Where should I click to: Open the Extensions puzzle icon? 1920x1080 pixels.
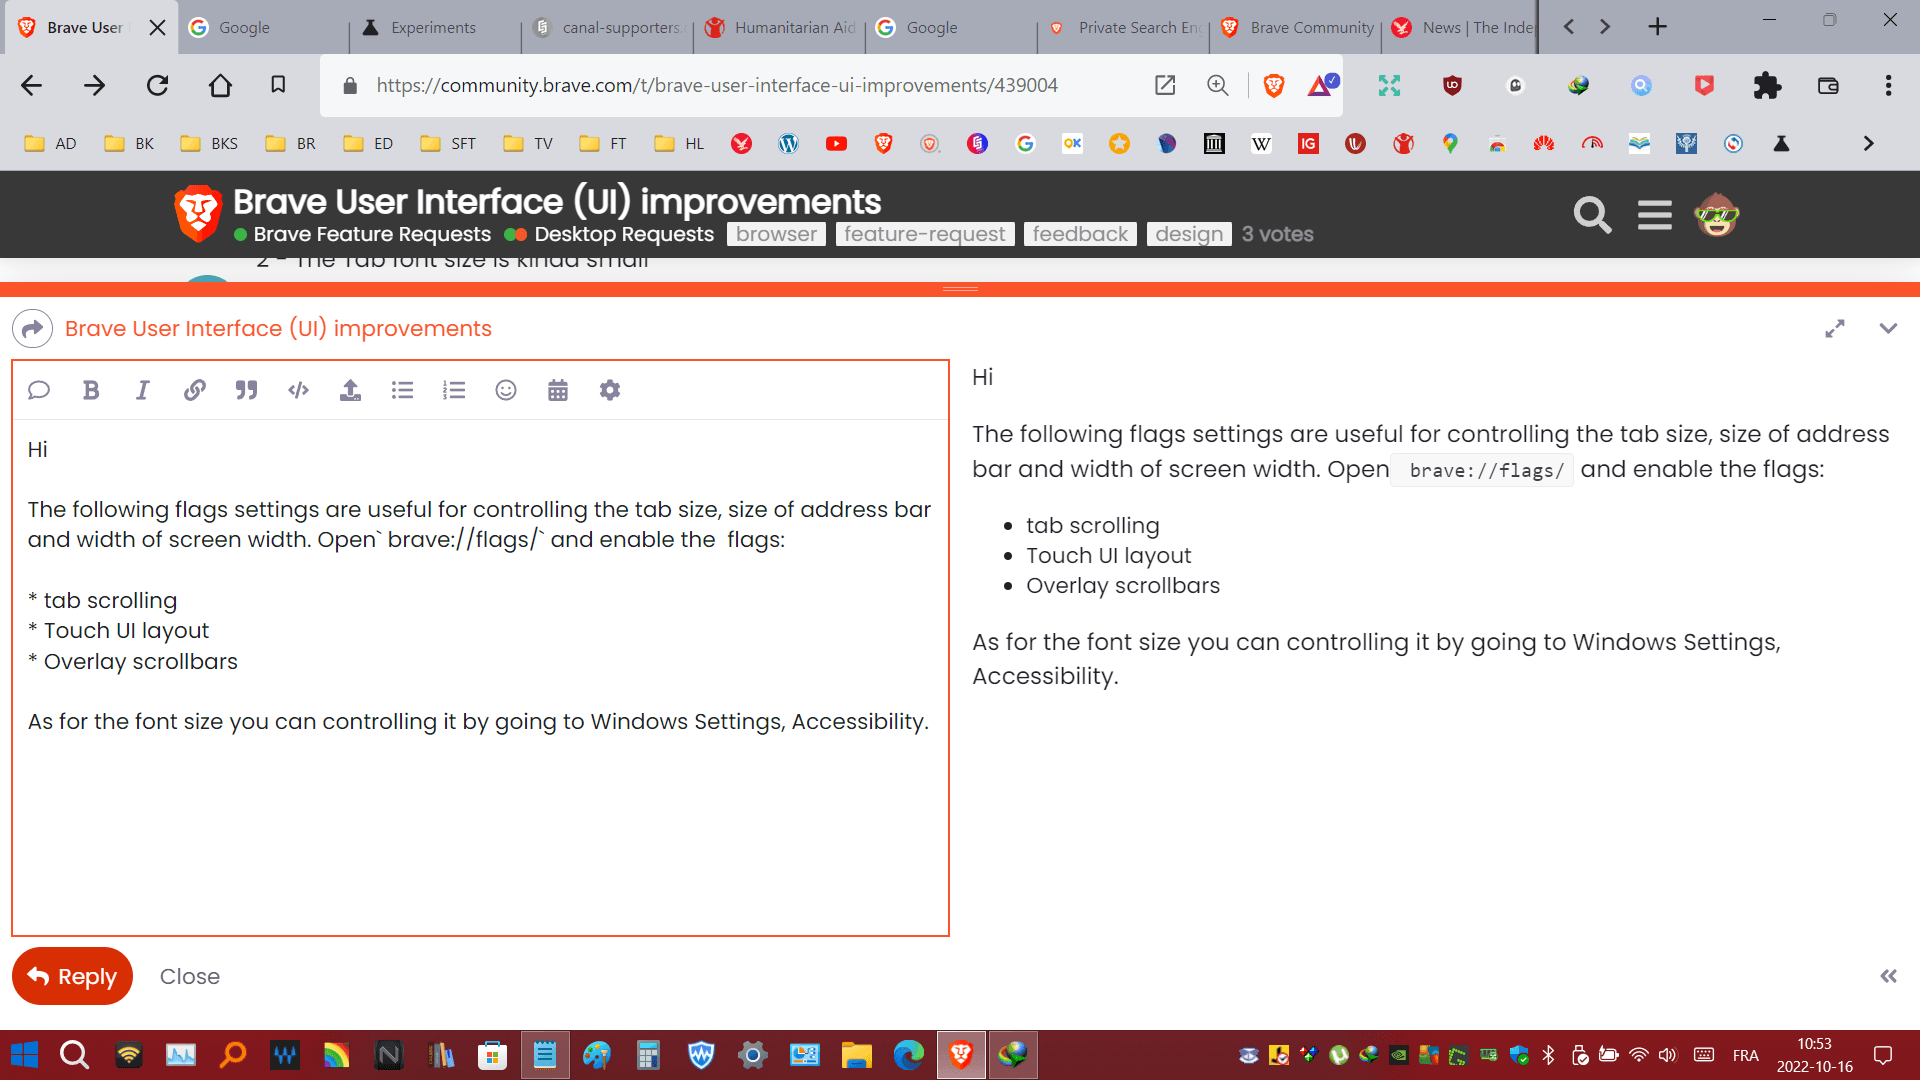click(1767, 85)
